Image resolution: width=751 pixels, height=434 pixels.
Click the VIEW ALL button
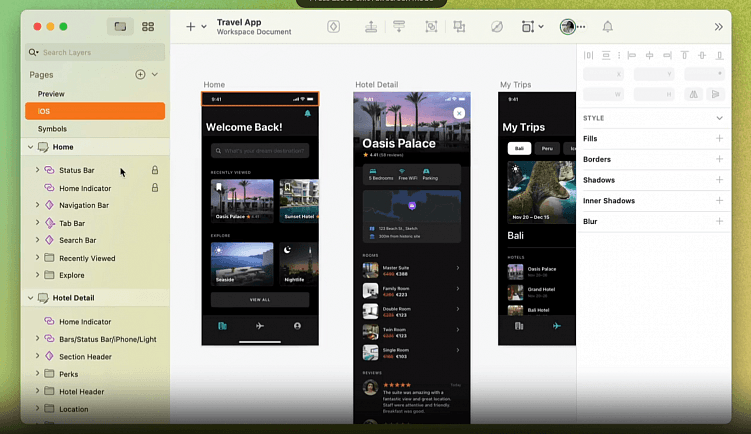point(260,300)
